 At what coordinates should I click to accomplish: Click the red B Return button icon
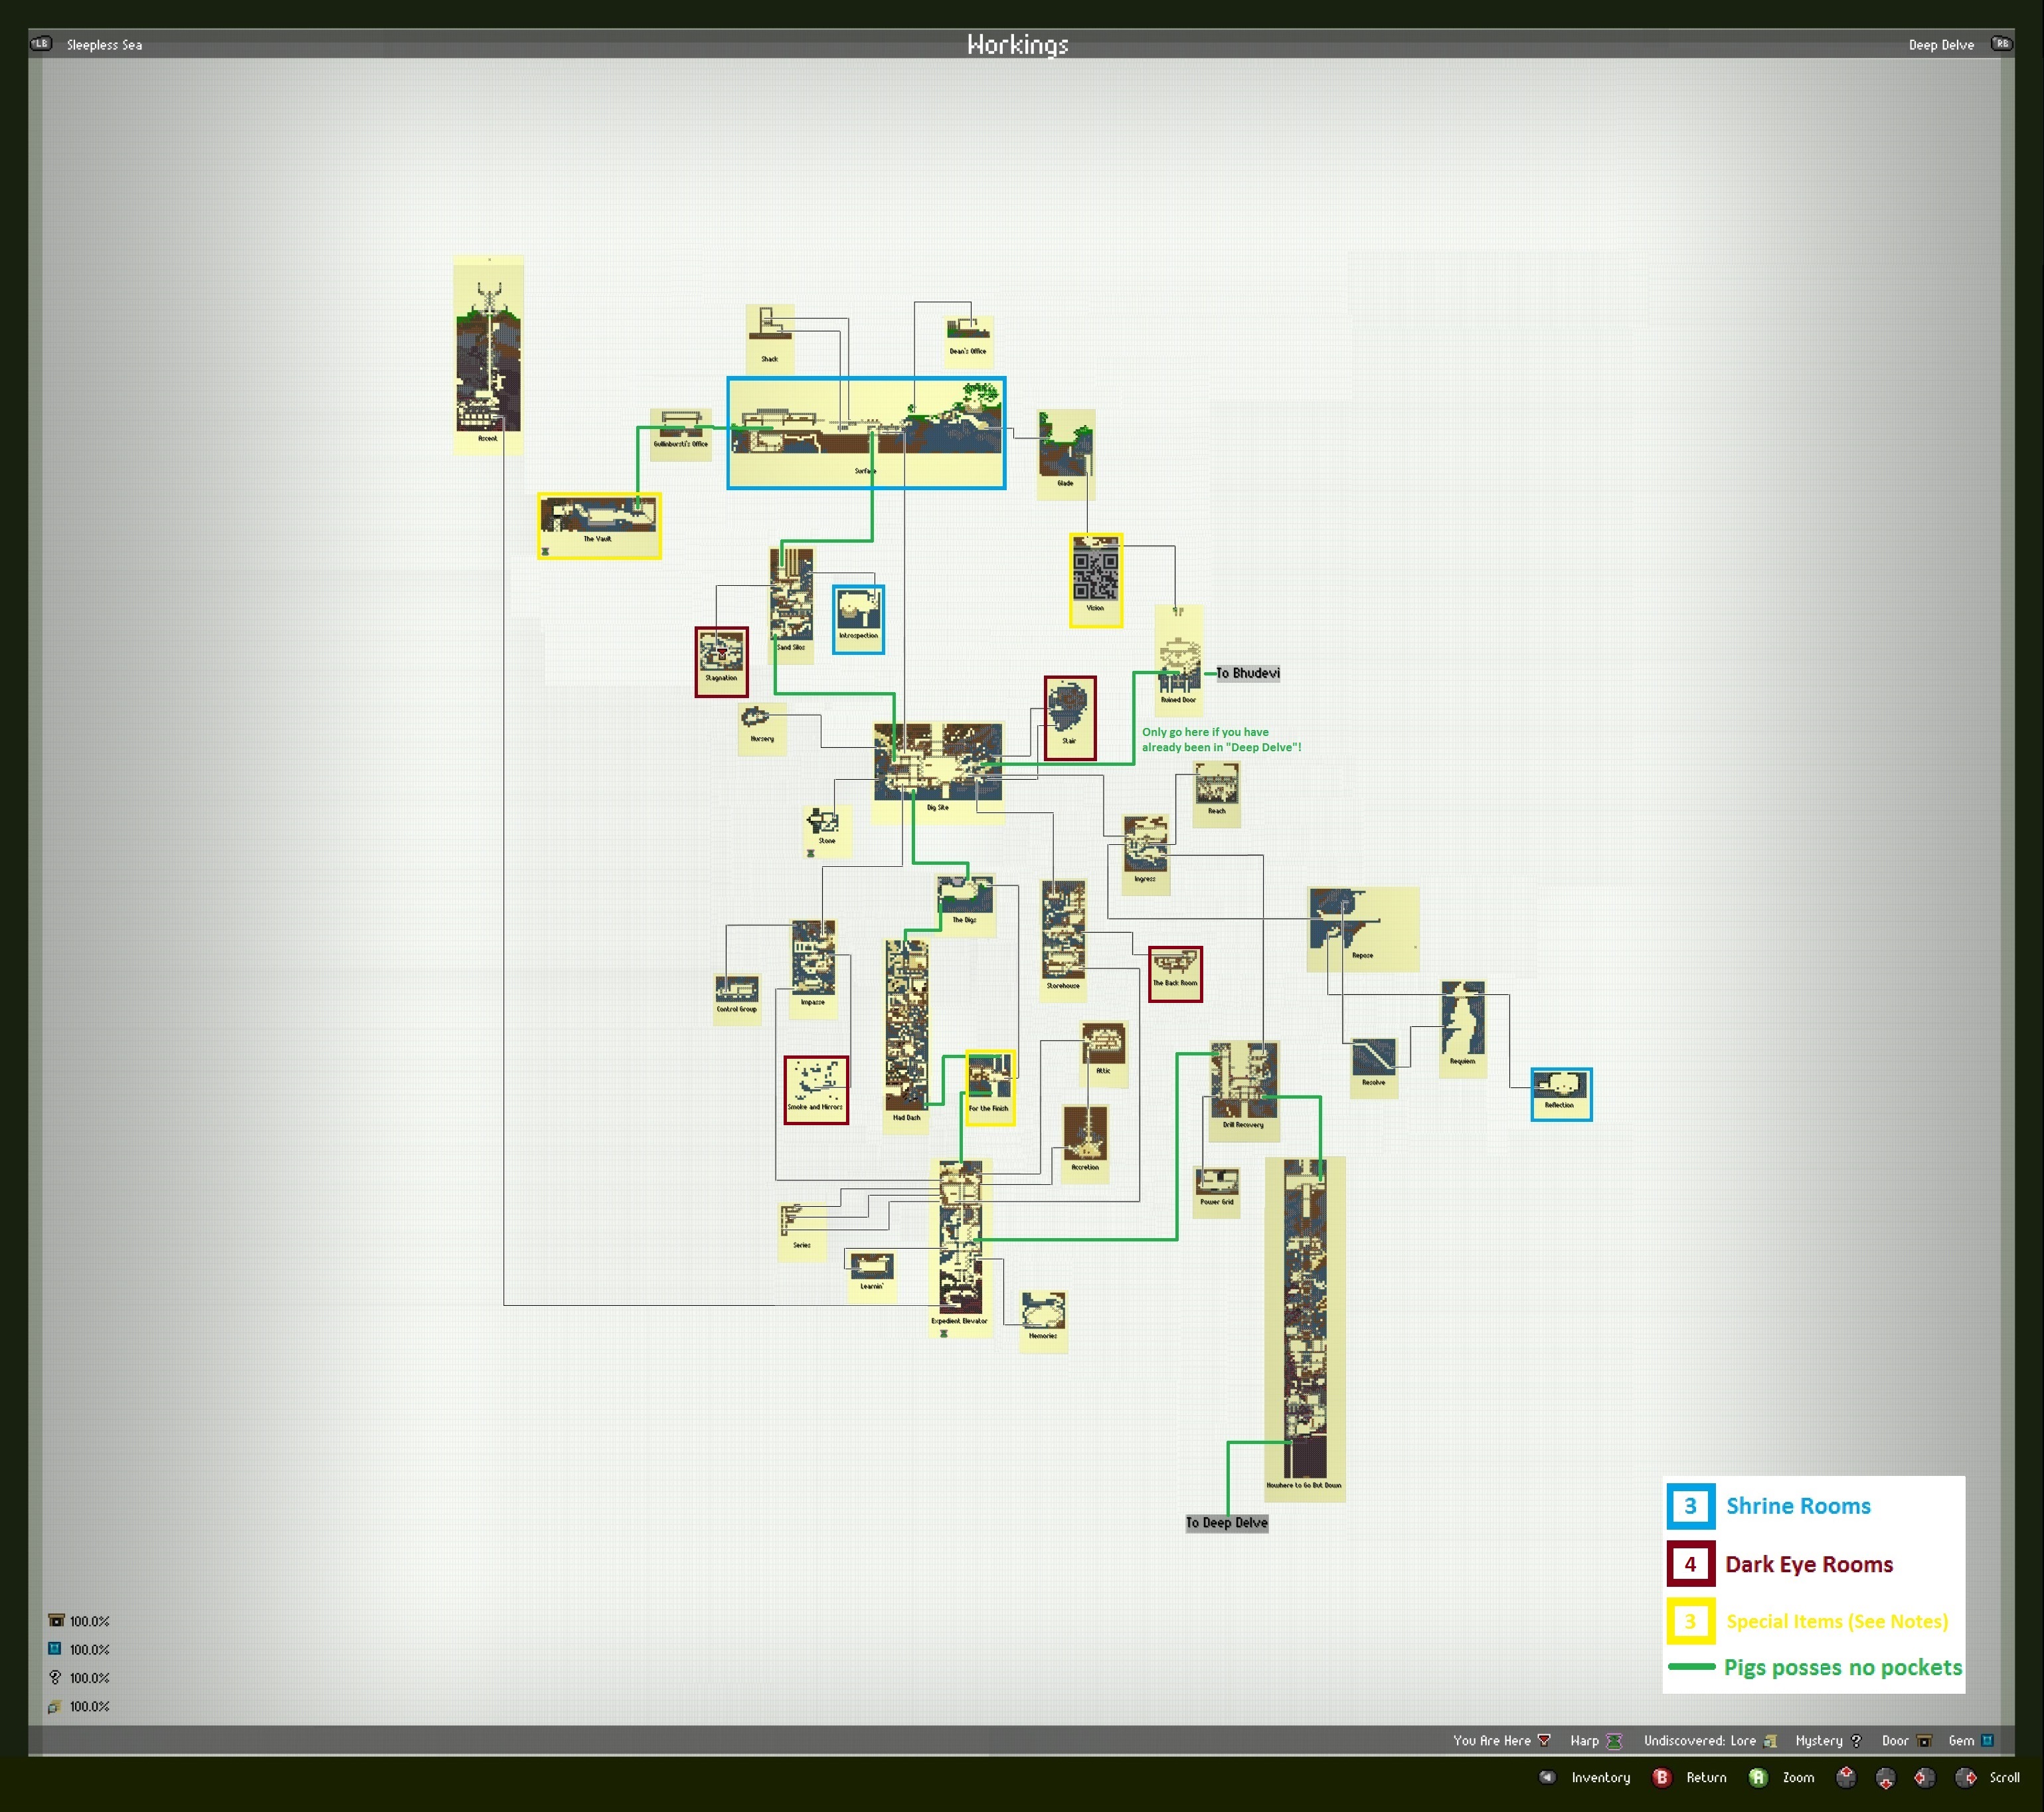(1661, 1777)
